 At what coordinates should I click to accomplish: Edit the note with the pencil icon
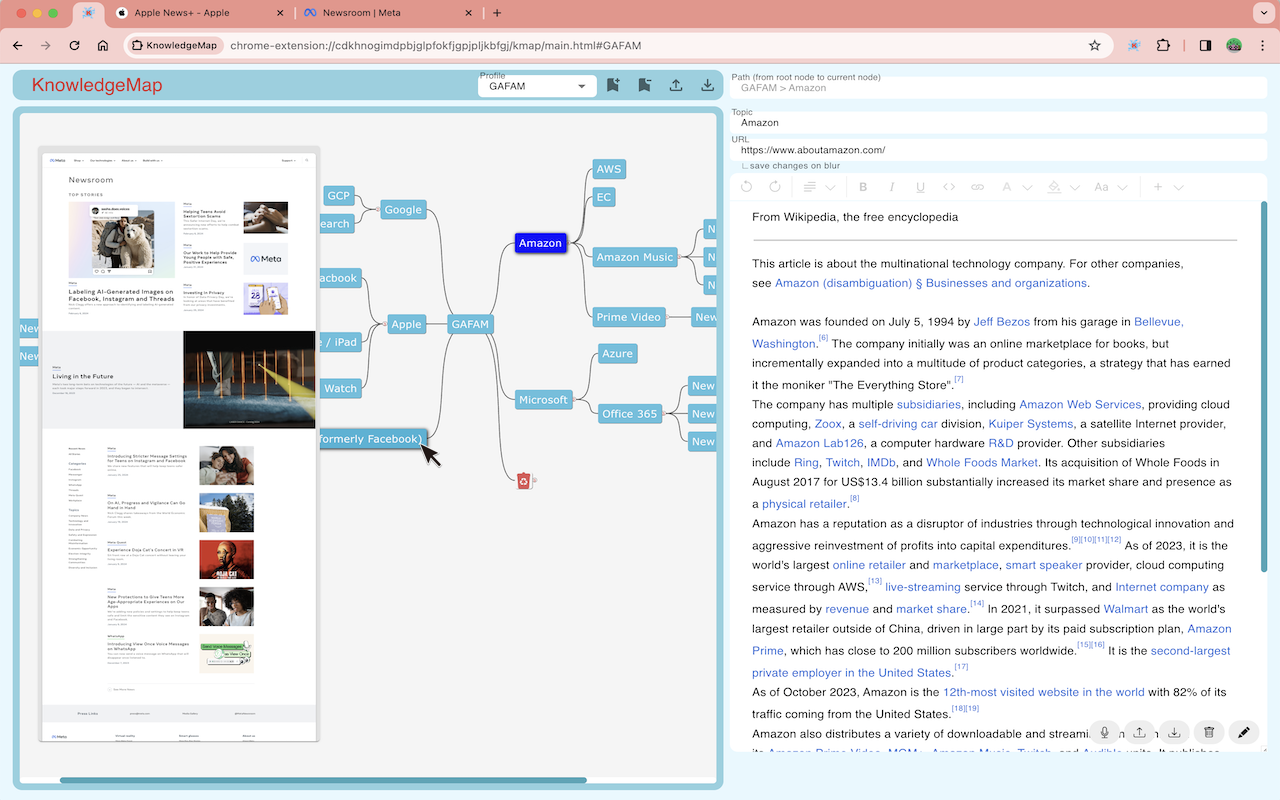(x=1244, y=732)
